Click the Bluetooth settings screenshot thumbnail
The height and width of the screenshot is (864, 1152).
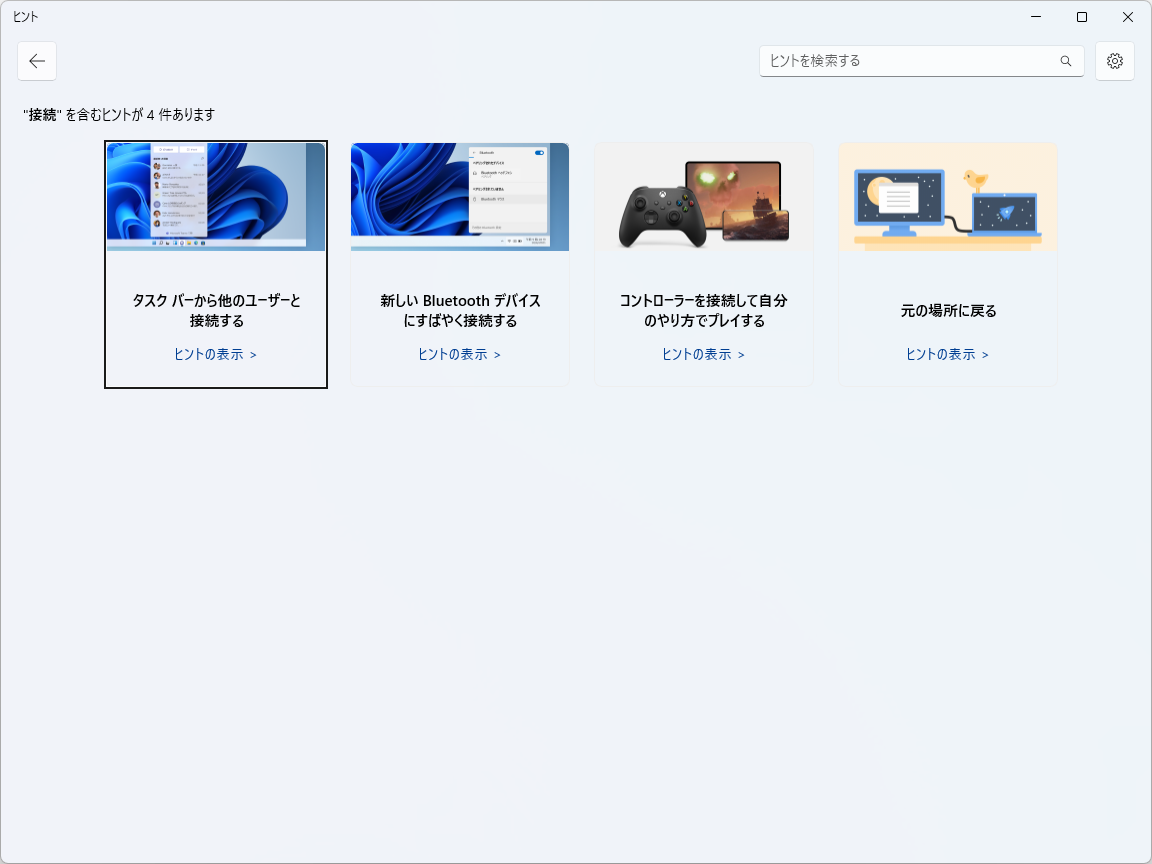pos(459,196)
